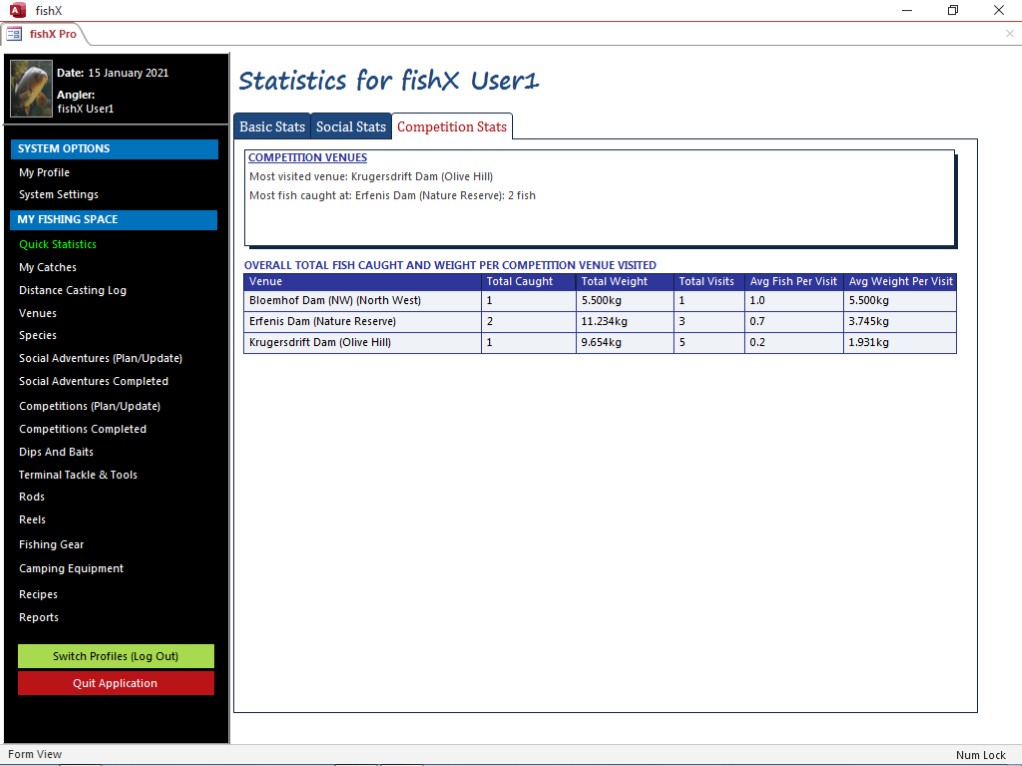Open My Profile in sidebar
The height and width of the screenshot is (766, 1022).
click(x=44, y=173)
